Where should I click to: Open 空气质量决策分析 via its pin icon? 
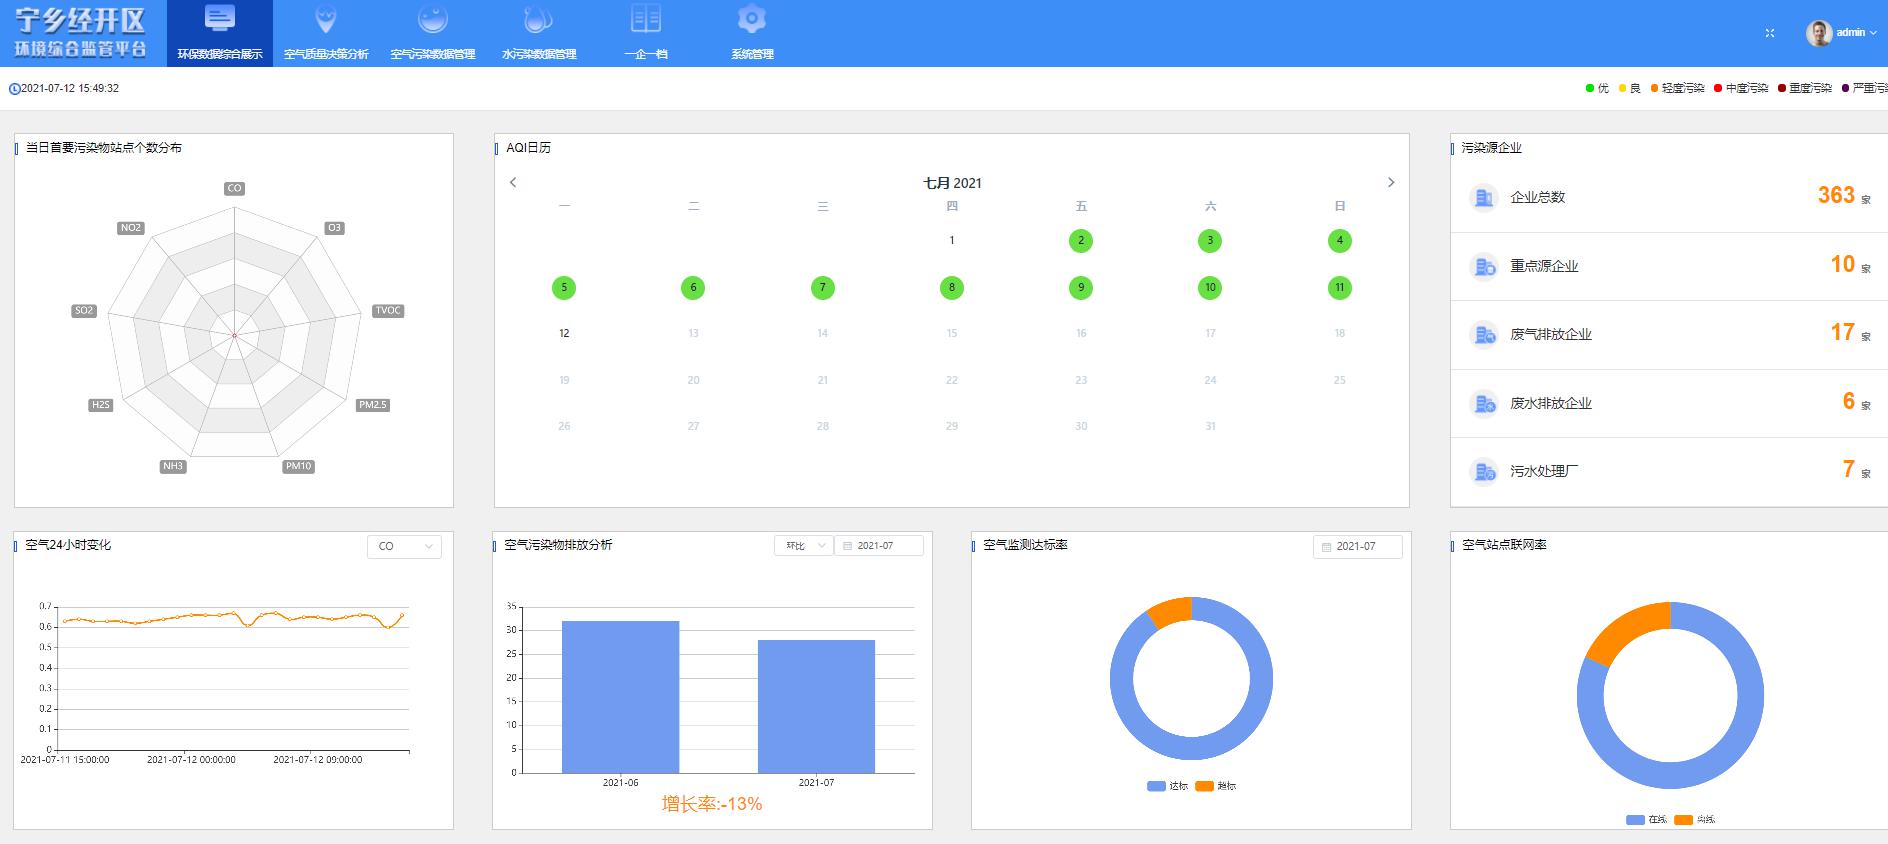coord(325,19)
